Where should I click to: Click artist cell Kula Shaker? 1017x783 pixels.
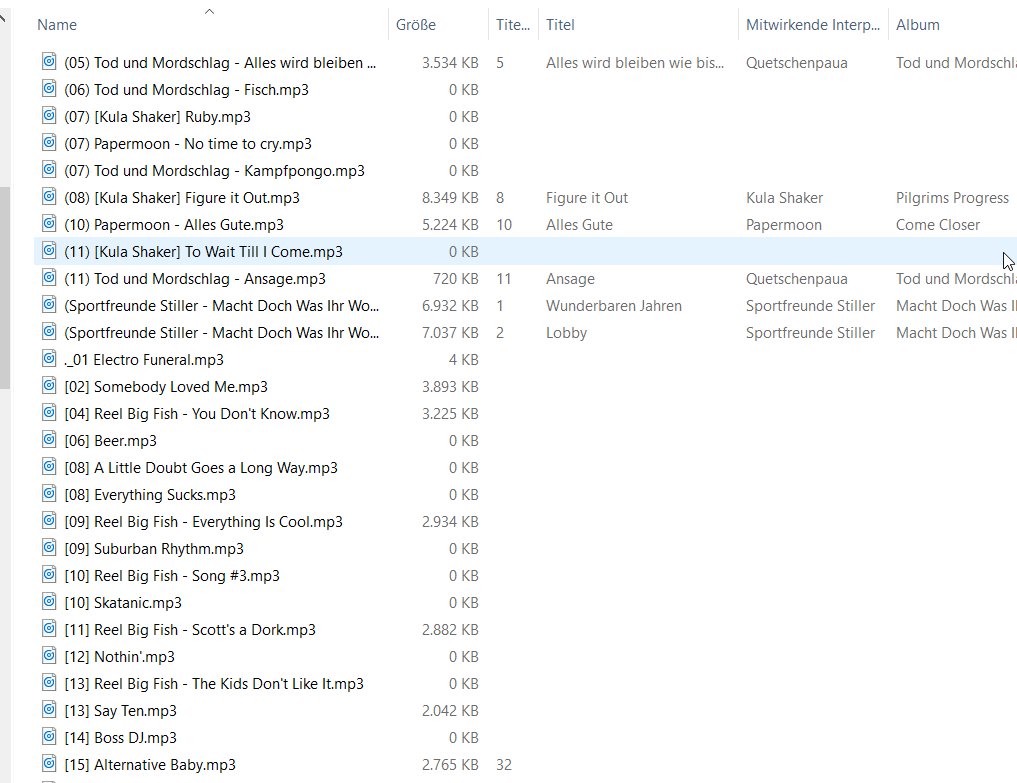point(784,198)
